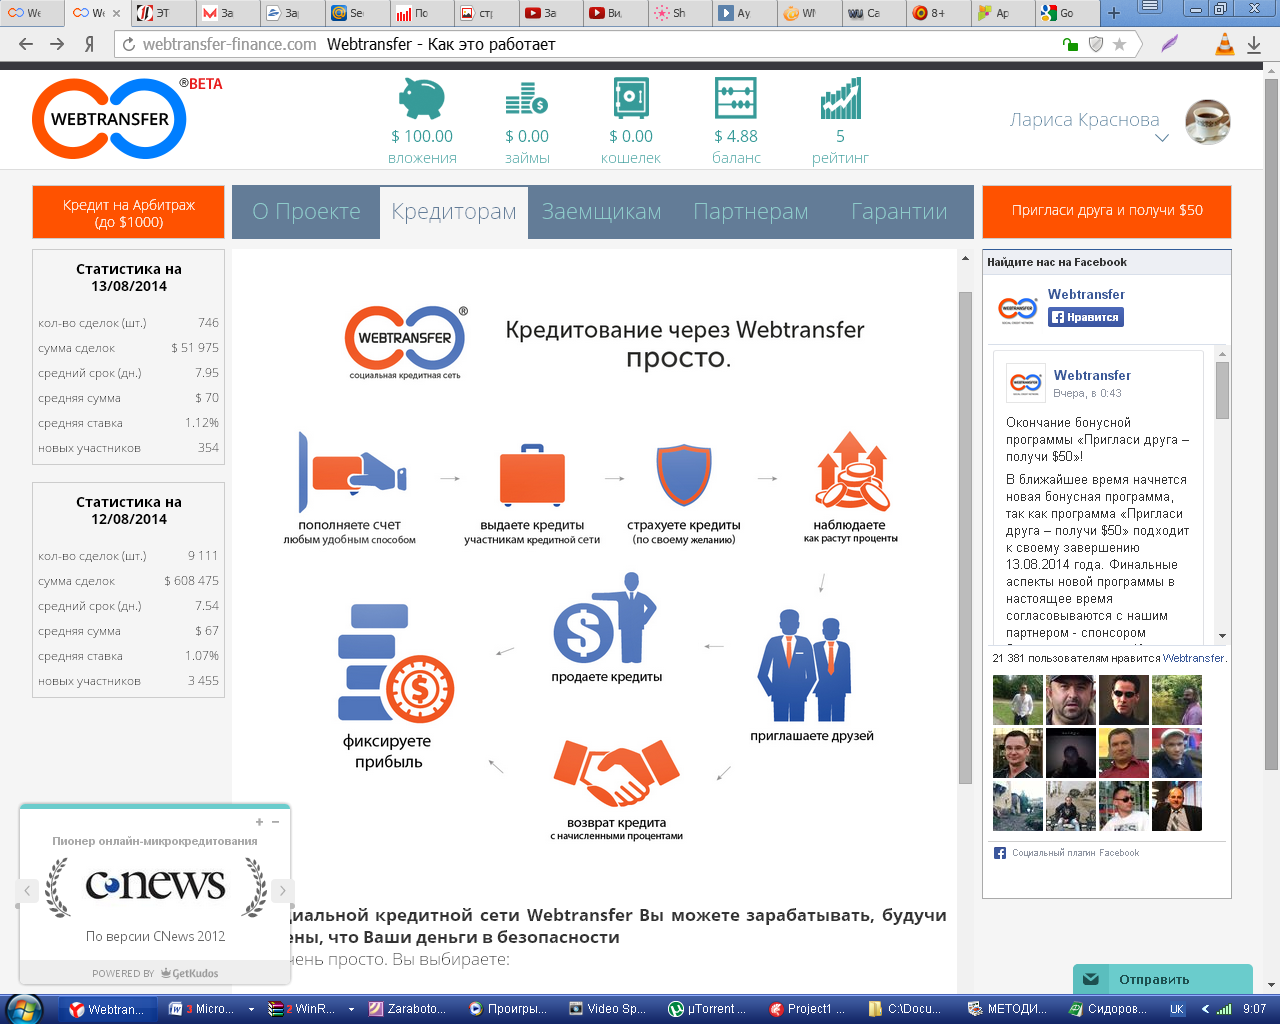
Task: Click the Facebook feed scrollbar down arrow
Action: (x=1222, y=636)
